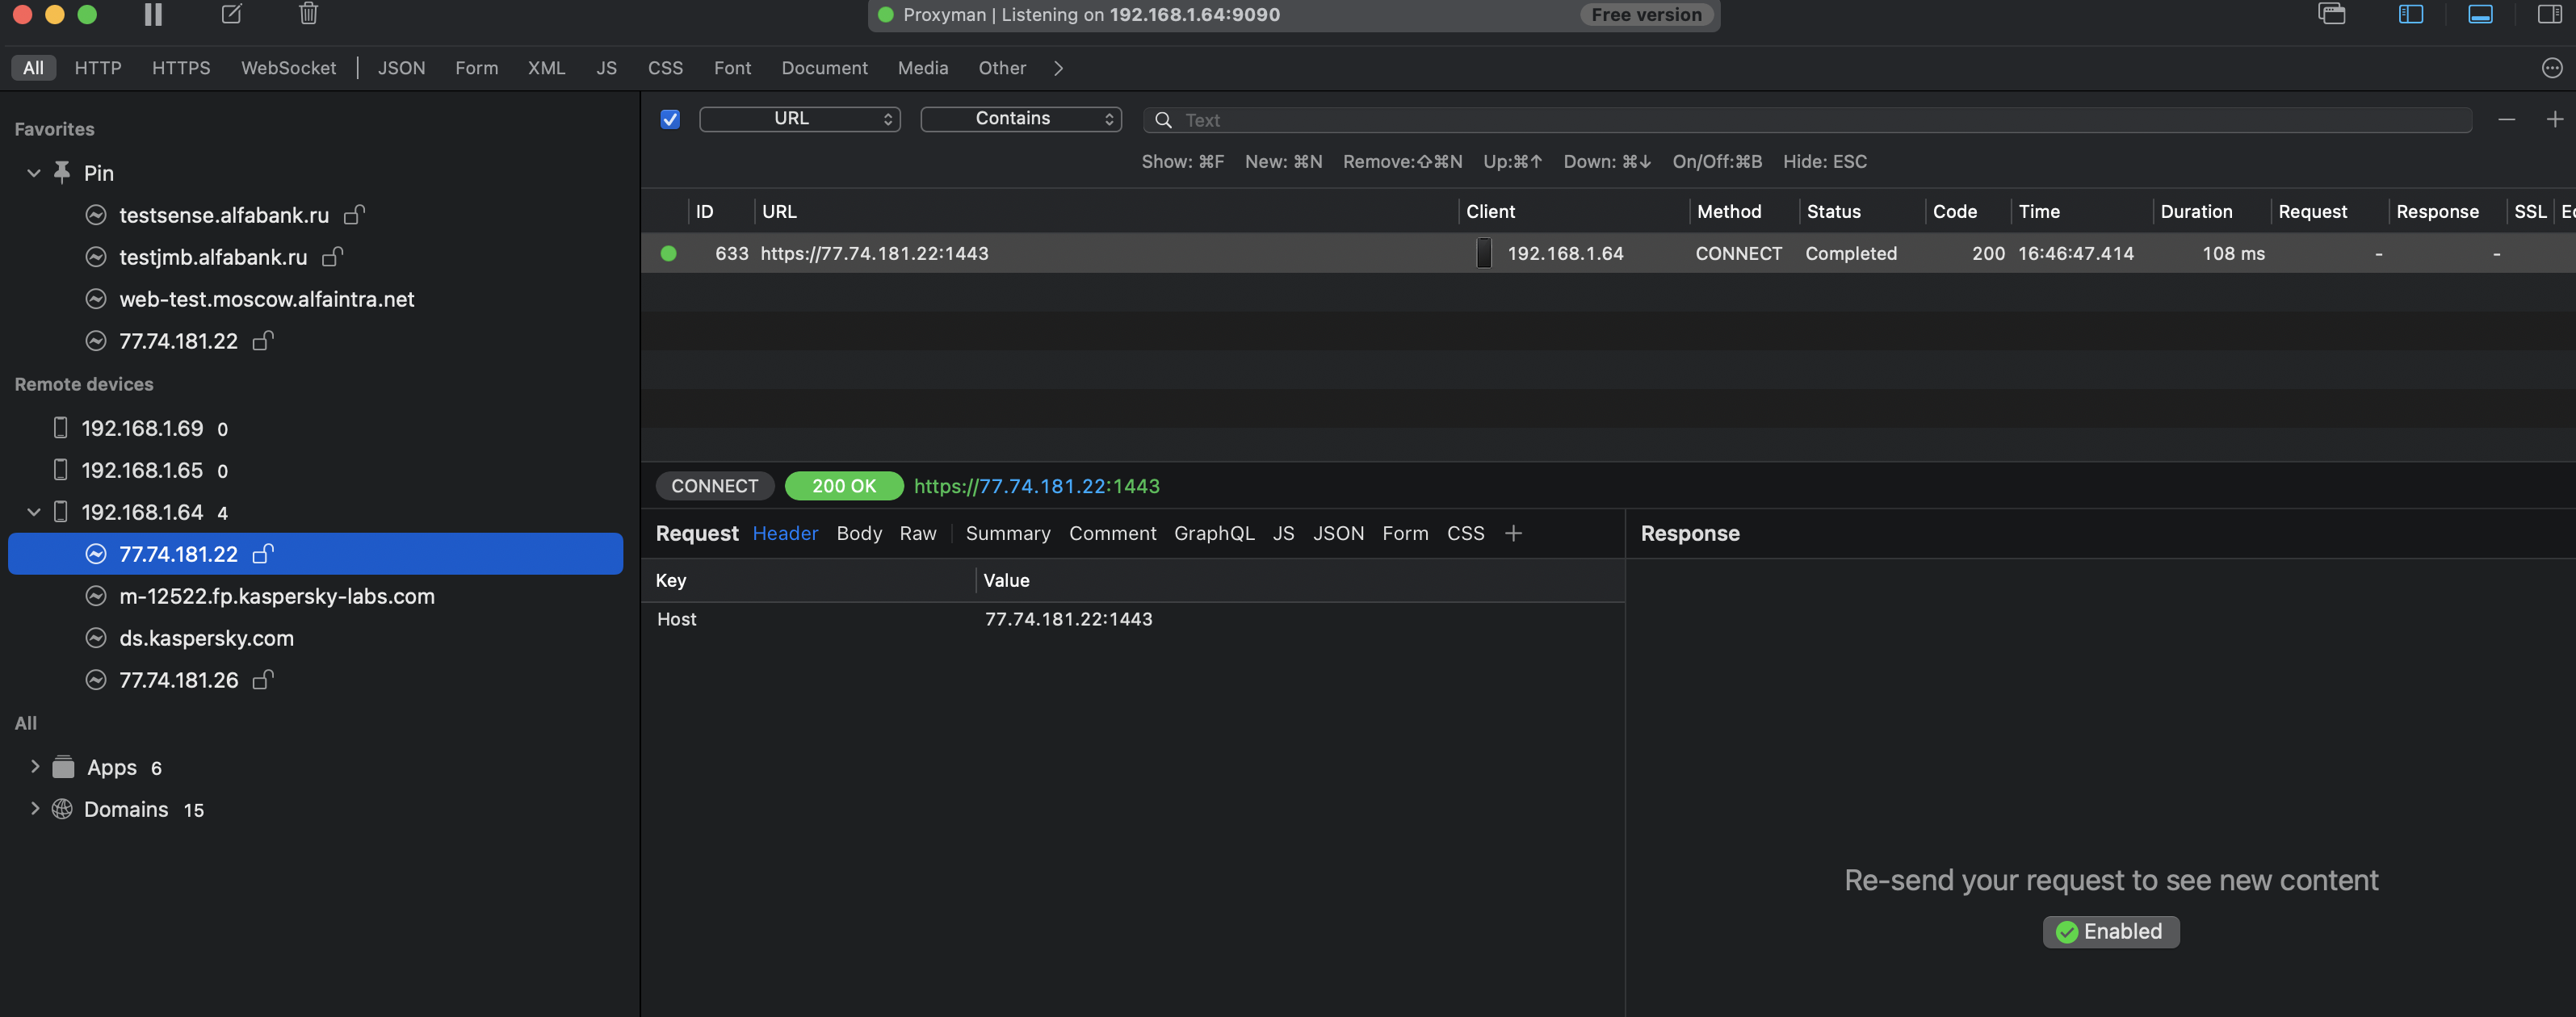Uncheck the filter enable checkbox
The width and height of the screenshot is (2576, 1017).
pos(670,118)
